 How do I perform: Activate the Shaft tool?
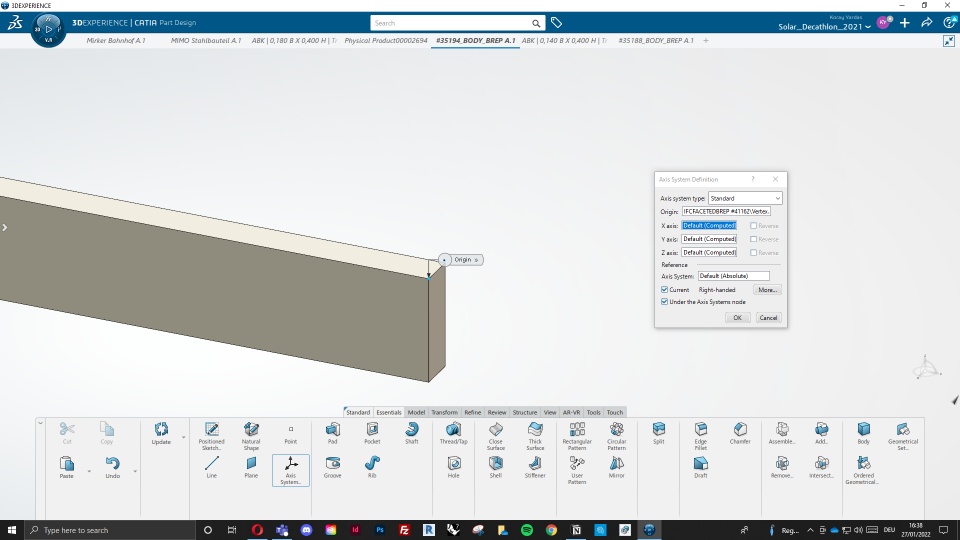[x=411, y=430]
